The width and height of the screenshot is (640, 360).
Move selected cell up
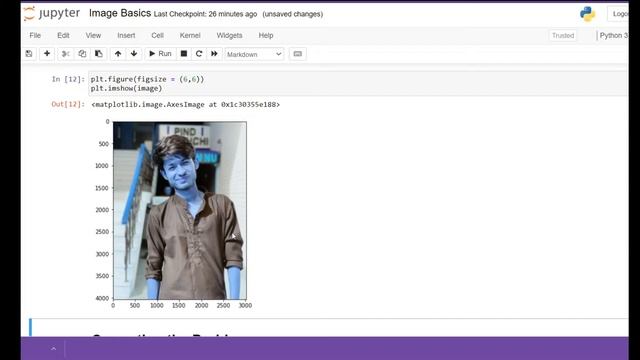click(x=118, y=54)
